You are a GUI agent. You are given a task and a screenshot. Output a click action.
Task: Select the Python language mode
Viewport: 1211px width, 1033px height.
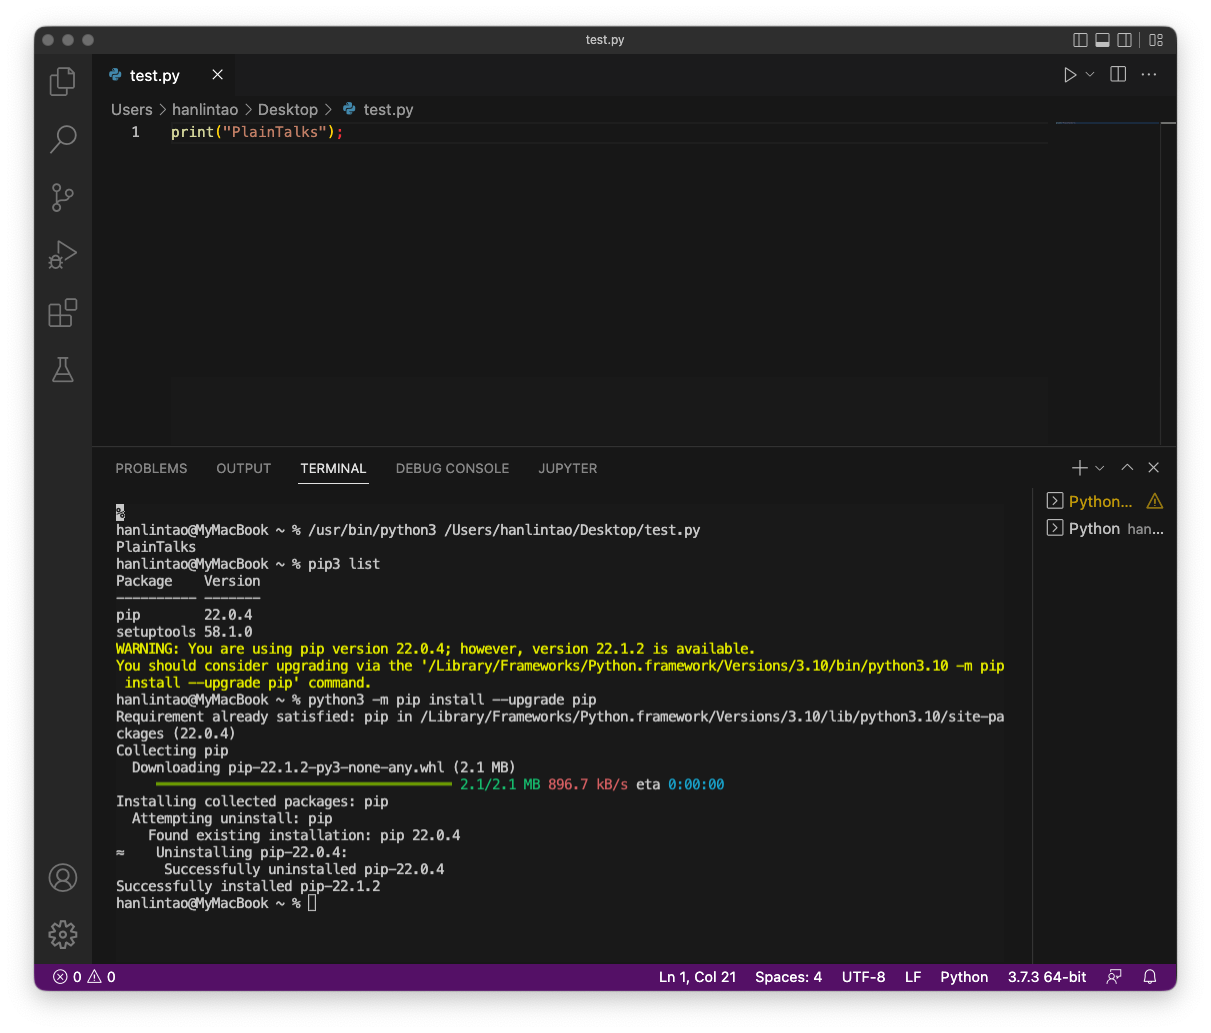click(x=964, y=977)
